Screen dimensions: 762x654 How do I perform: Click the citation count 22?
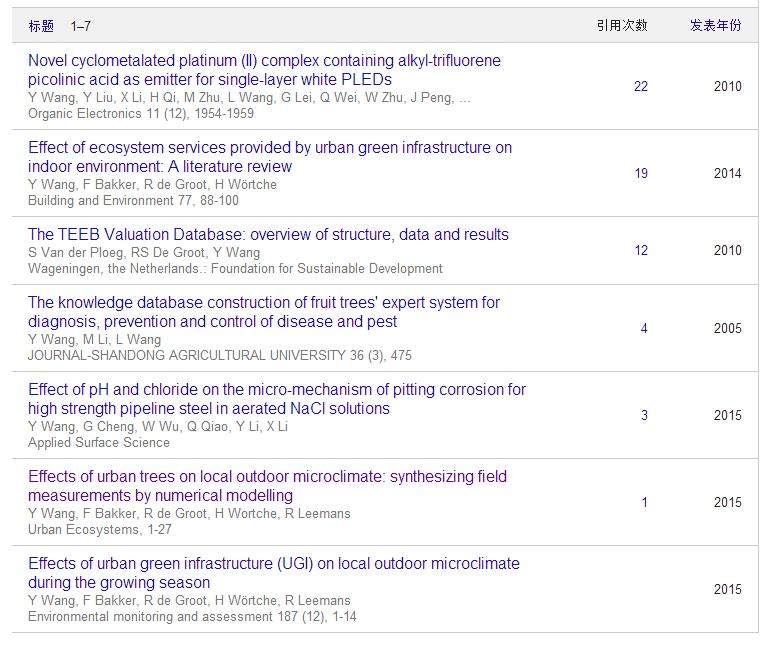tap(641, 87)
